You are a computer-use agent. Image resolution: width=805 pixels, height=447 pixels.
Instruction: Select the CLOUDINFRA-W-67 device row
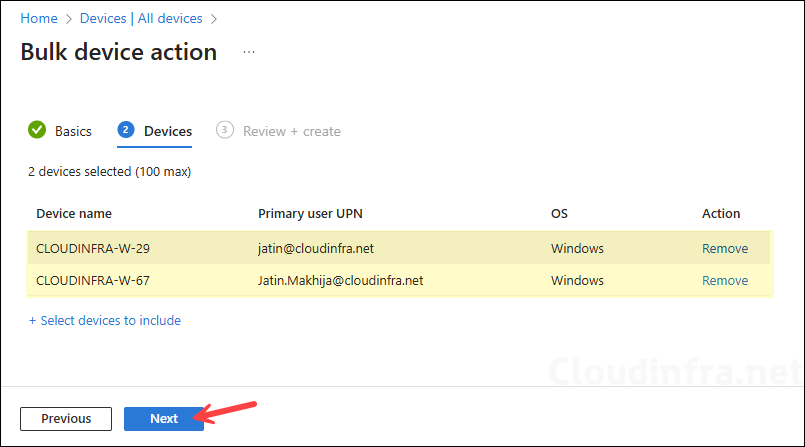pos(93,280)
